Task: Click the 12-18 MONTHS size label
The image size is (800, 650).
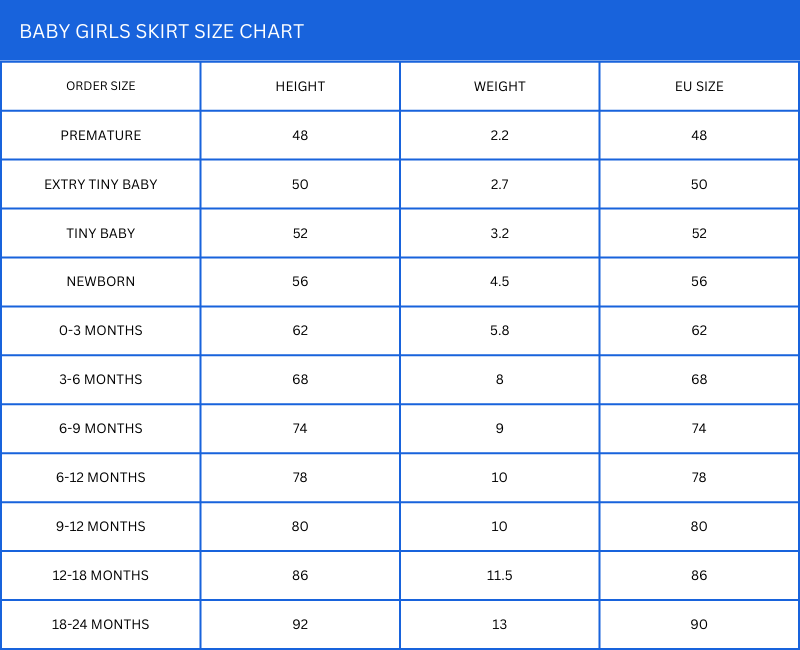Action: (x=101, y=575)
